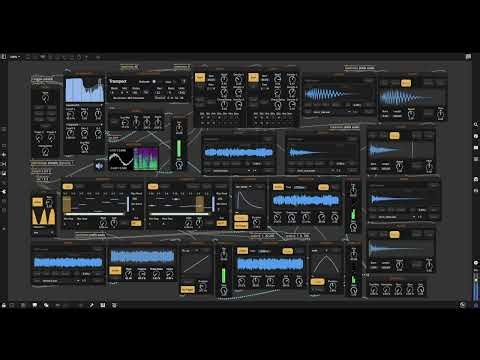The image size is (480, 360).
Task: Click the yellow triangle waveform display
Action: pyautogui.click(x=44, y=217)
